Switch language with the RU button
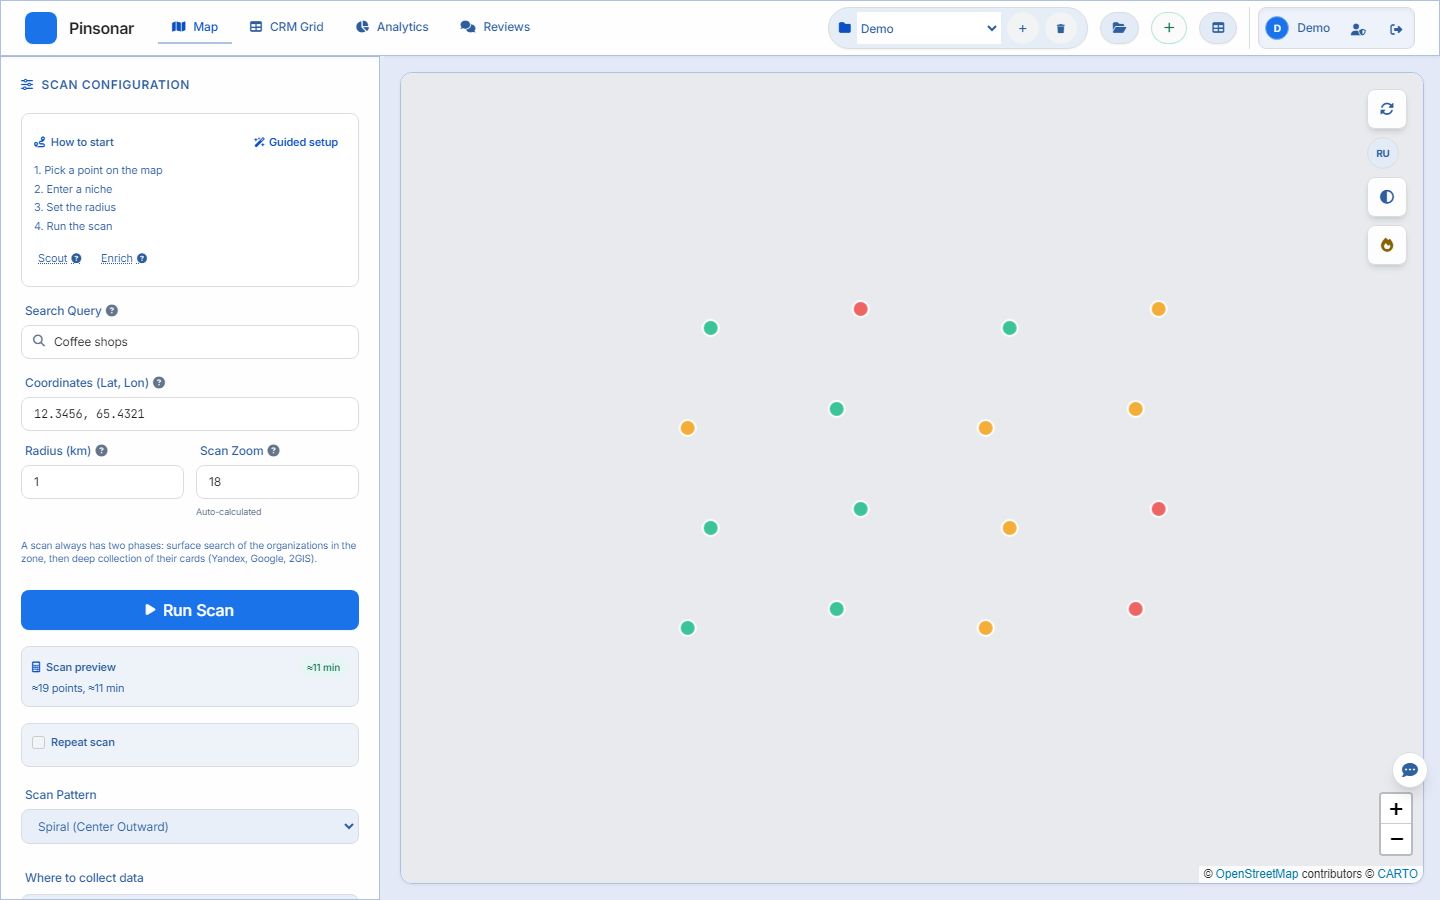 click(1383, 153)
